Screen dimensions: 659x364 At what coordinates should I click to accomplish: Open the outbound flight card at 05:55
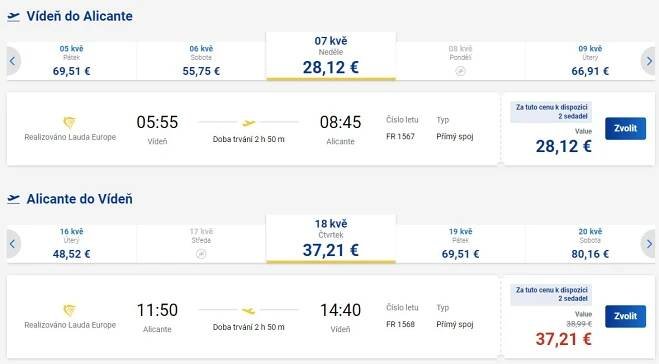click(x=253, y=129)
